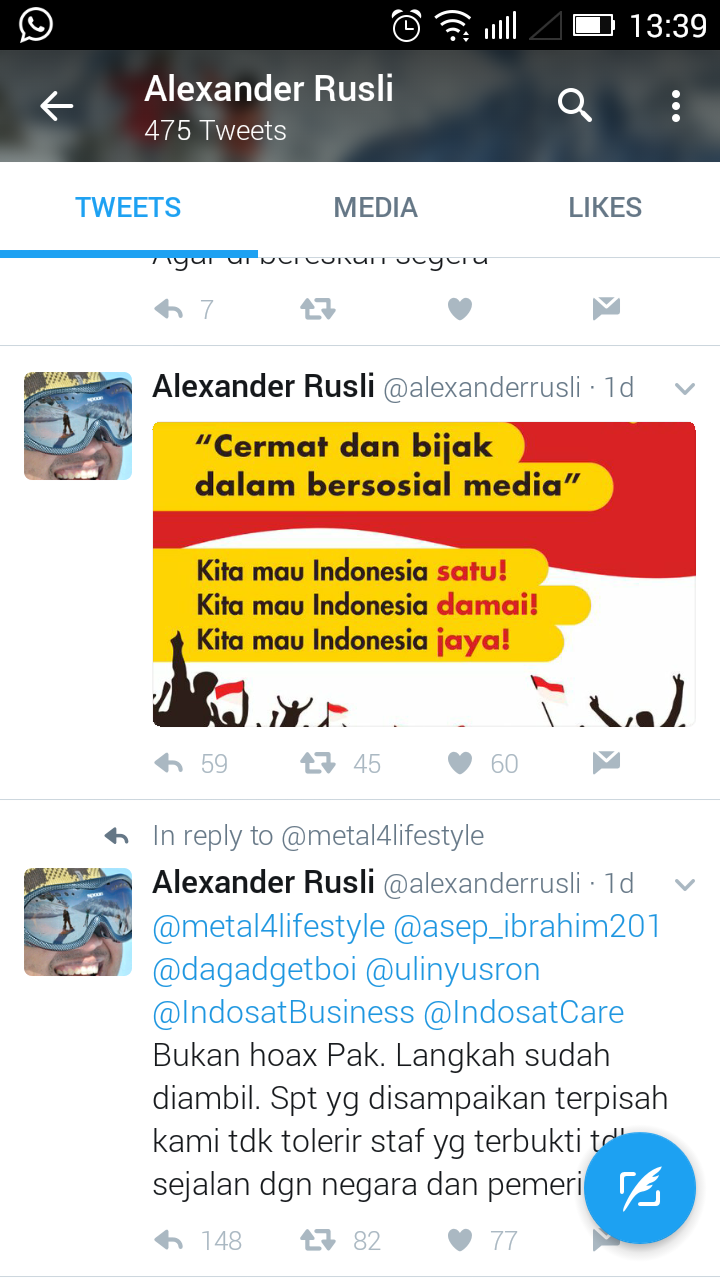Share the banner tweet via direct message

pos(606,763)
